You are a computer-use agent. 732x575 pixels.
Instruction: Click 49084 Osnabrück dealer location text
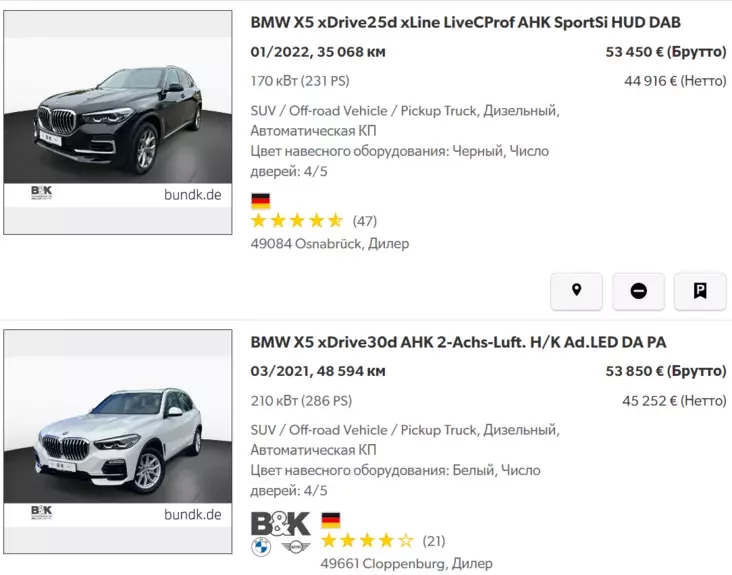coord(329,243)
